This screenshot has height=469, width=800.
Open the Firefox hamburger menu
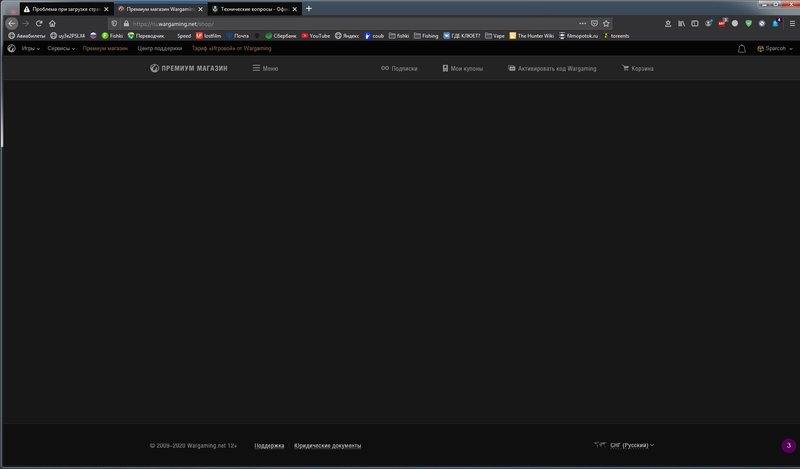[x=792, y=23]
